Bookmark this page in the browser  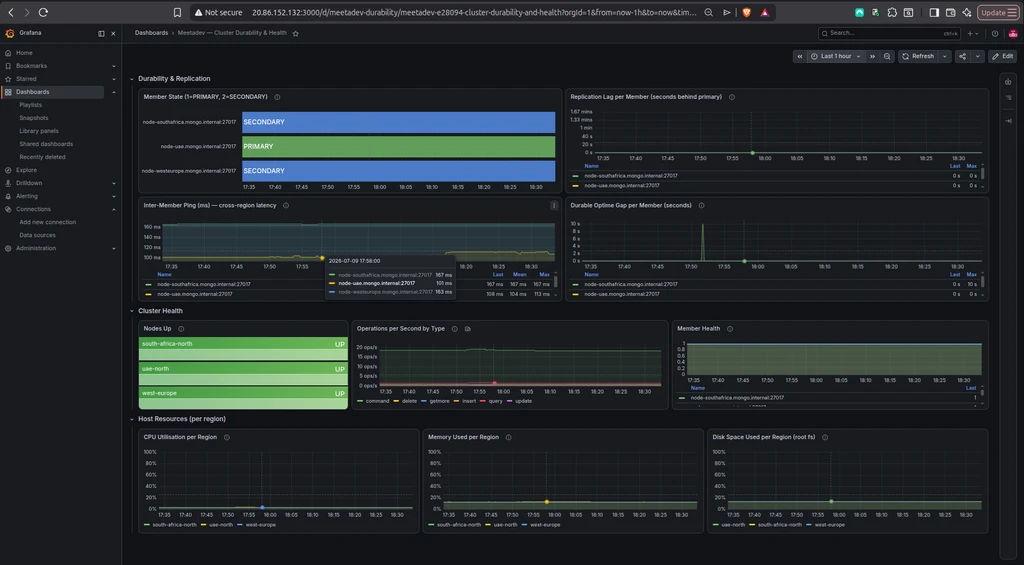(177, 12)
